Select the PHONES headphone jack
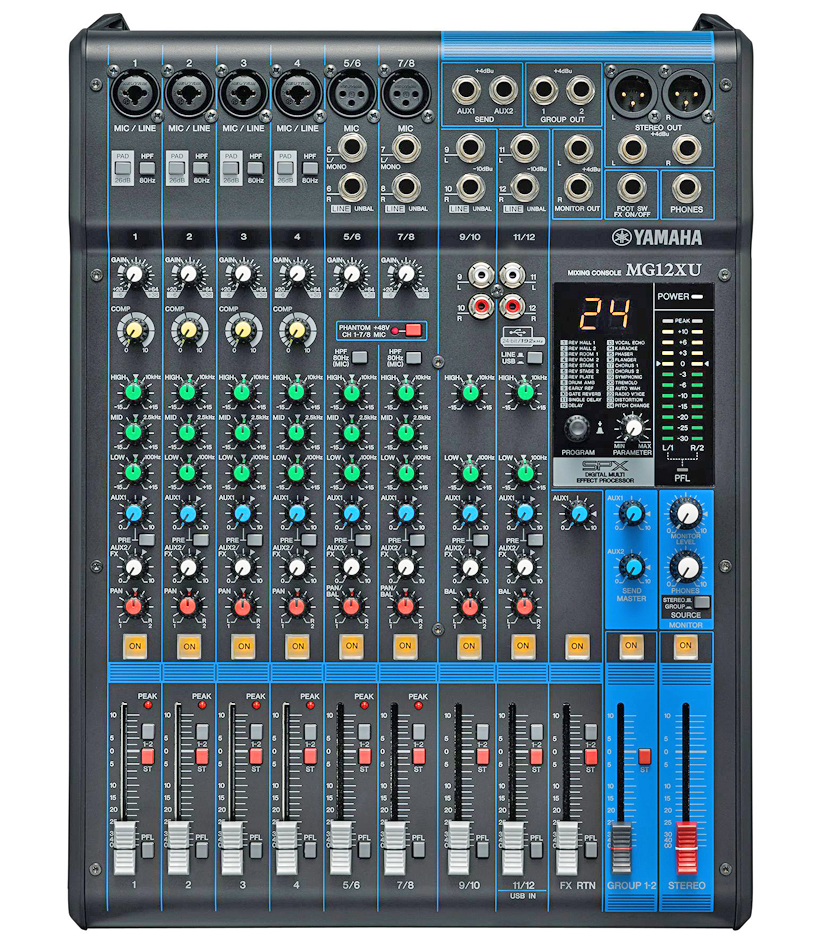The height and width of the screenshot is (948, 820). tap(686, 187)
